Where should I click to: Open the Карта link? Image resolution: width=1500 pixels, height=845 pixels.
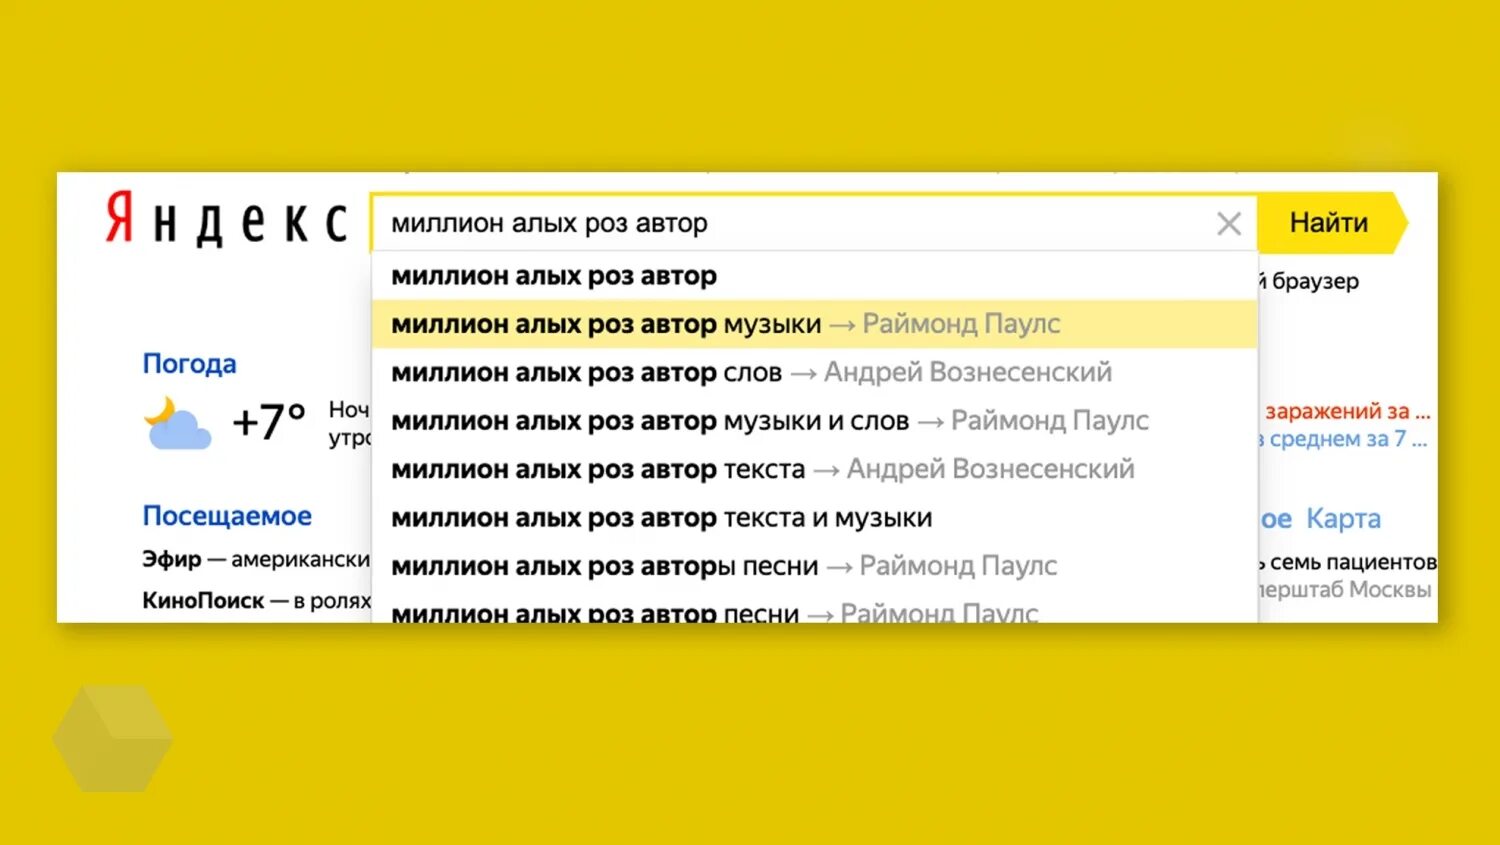coord(1343,519)
